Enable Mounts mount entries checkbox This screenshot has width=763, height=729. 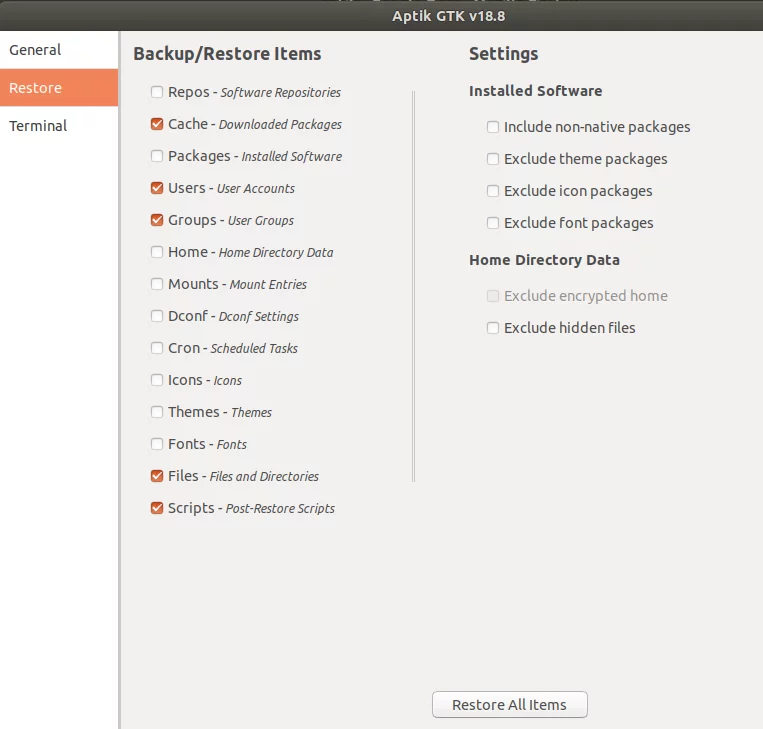click(x=157, y=284)
